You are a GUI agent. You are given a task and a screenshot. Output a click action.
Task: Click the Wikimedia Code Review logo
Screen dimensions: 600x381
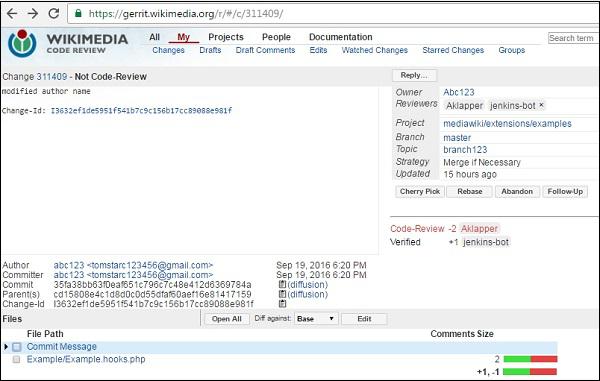pos(68,44)
